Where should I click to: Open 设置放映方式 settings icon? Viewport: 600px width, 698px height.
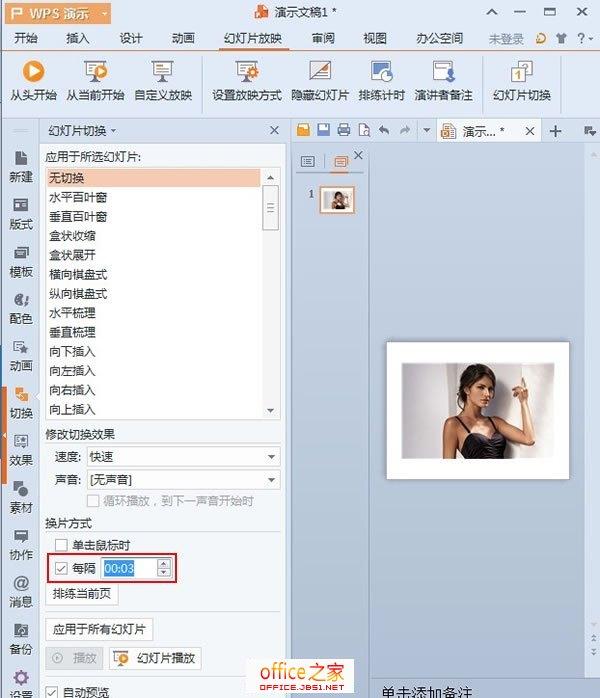[x=247, y=72]
